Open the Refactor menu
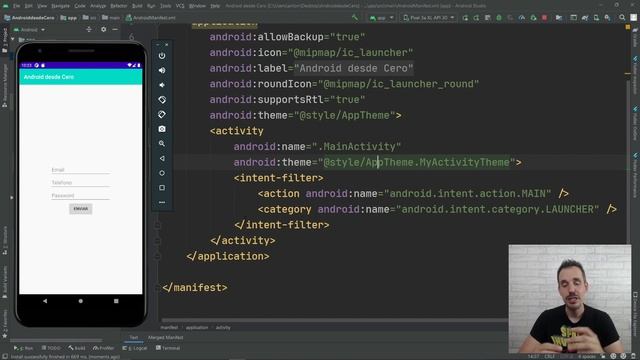640x360 pixels. tap(119, 6)
